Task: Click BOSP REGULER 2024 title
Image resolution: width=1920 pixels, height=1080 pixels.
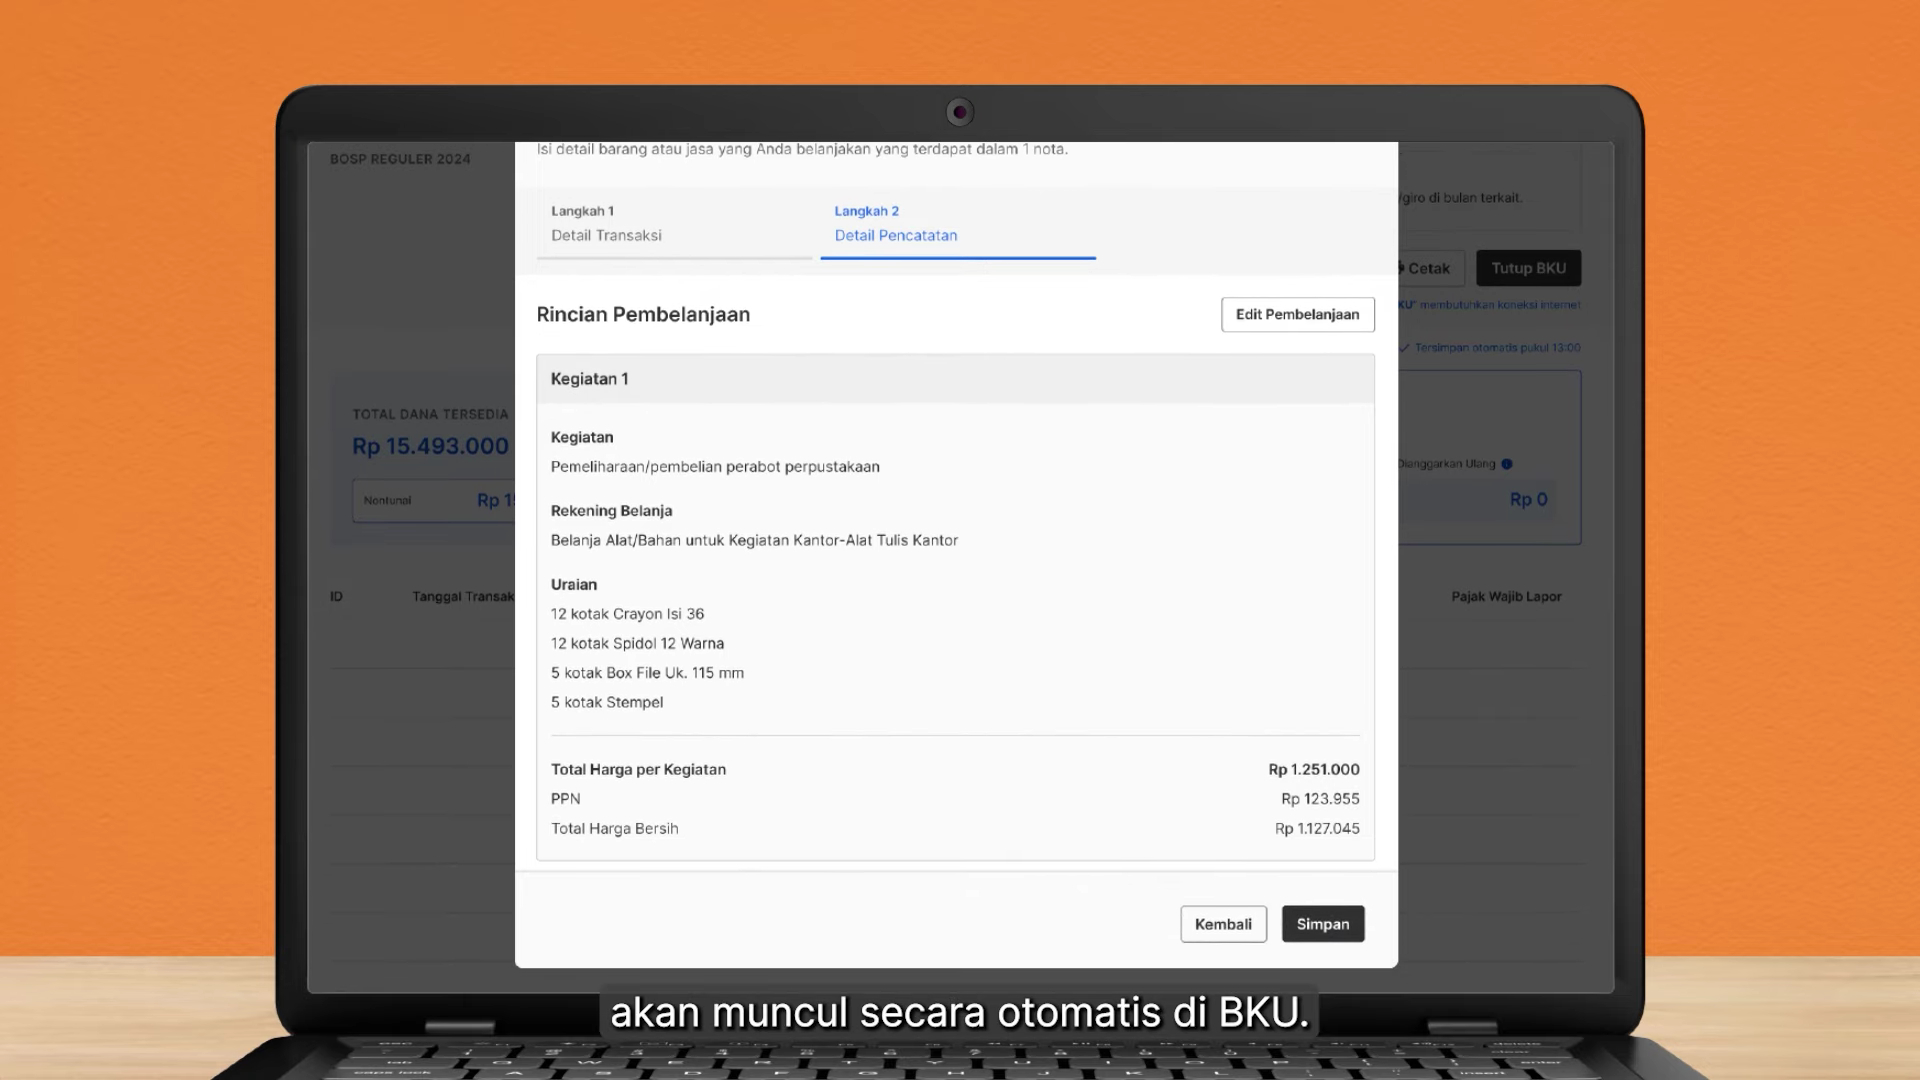Action: [x=400, y=159]
